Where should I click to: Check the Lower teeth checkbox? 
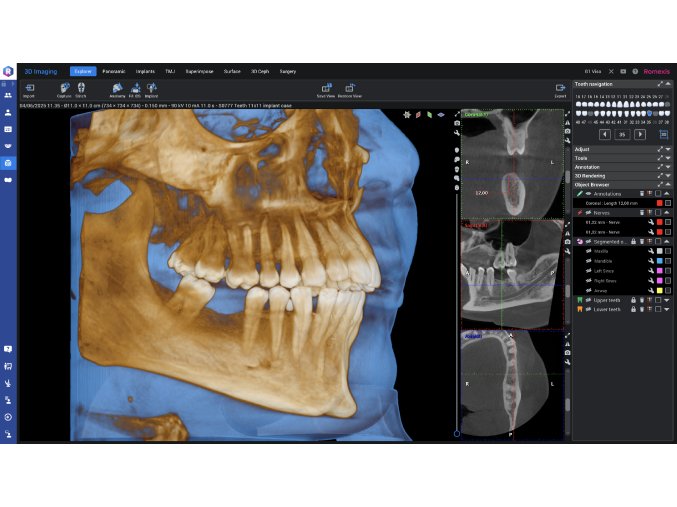[658, 310]
